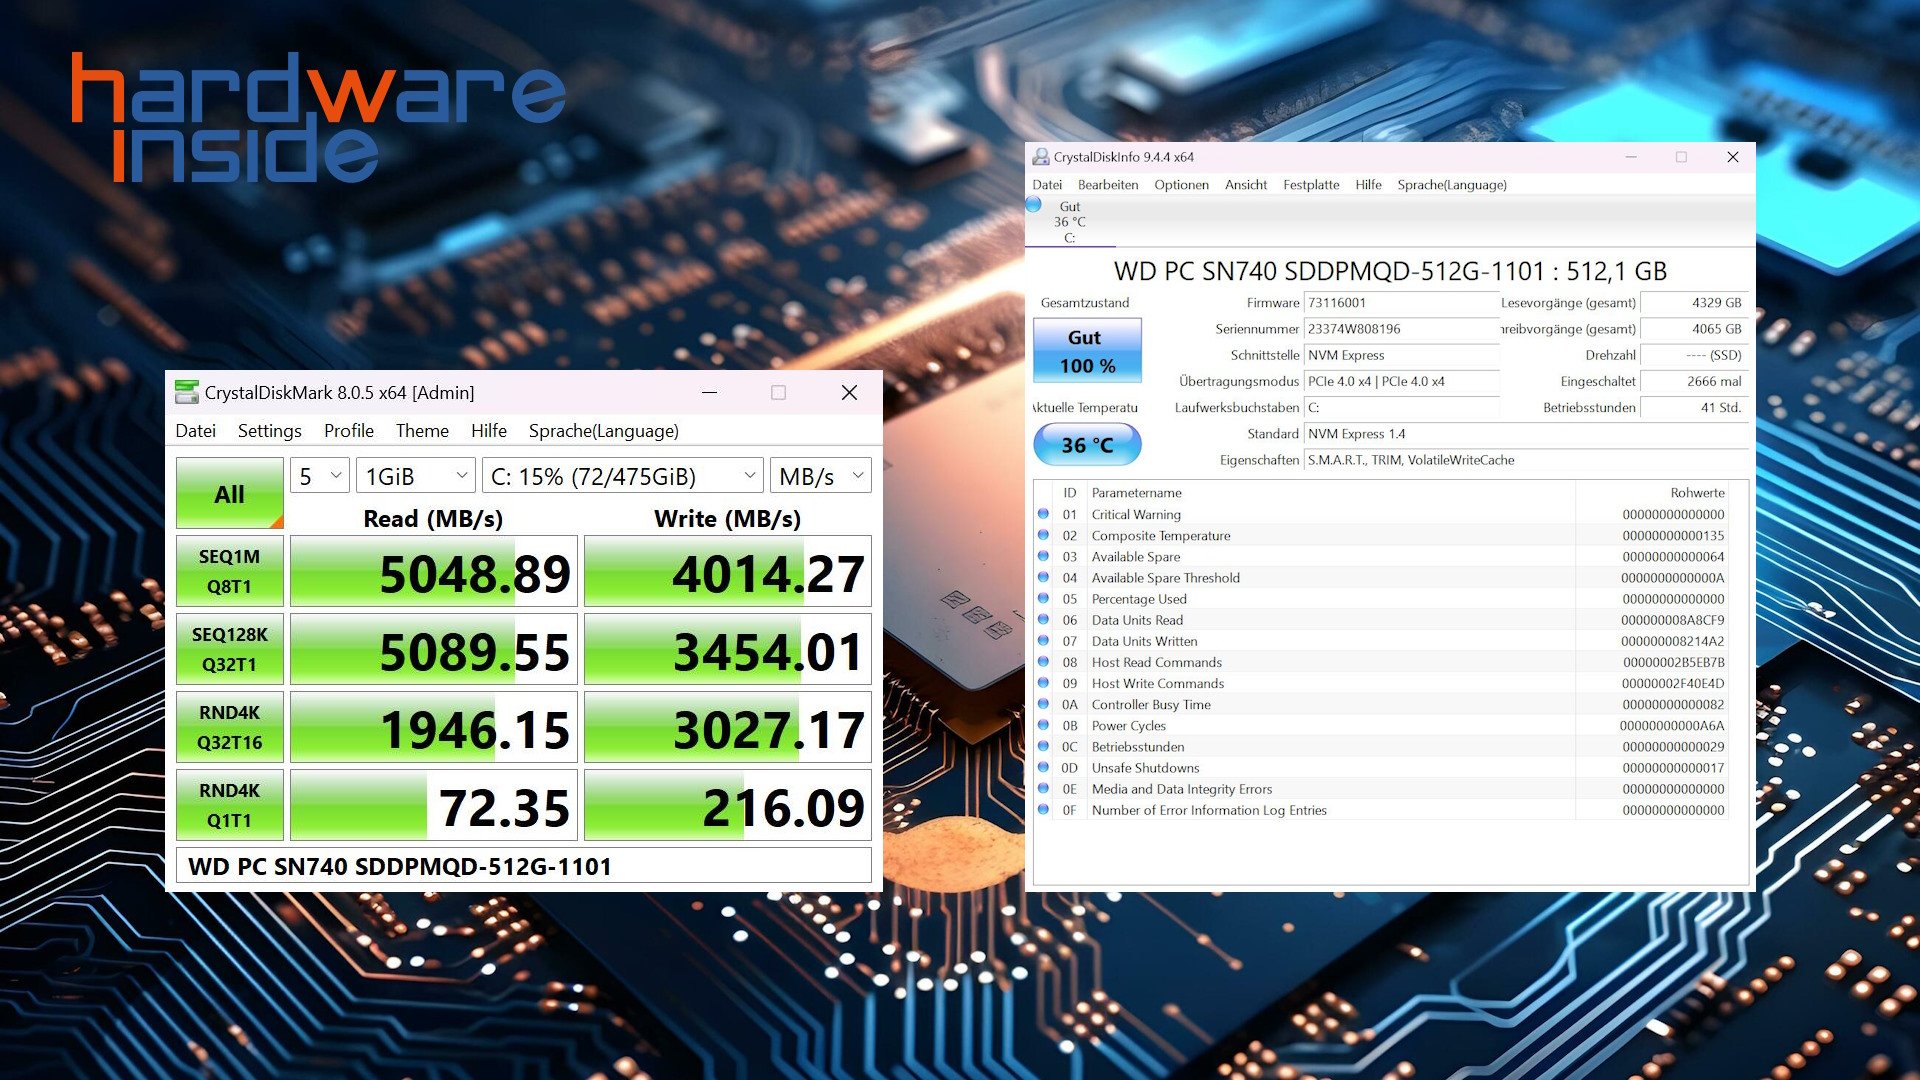Click the drive name text field at bottom
Screen dimensions: 1920x1080
pyautogui.click(x=523, y=866)
